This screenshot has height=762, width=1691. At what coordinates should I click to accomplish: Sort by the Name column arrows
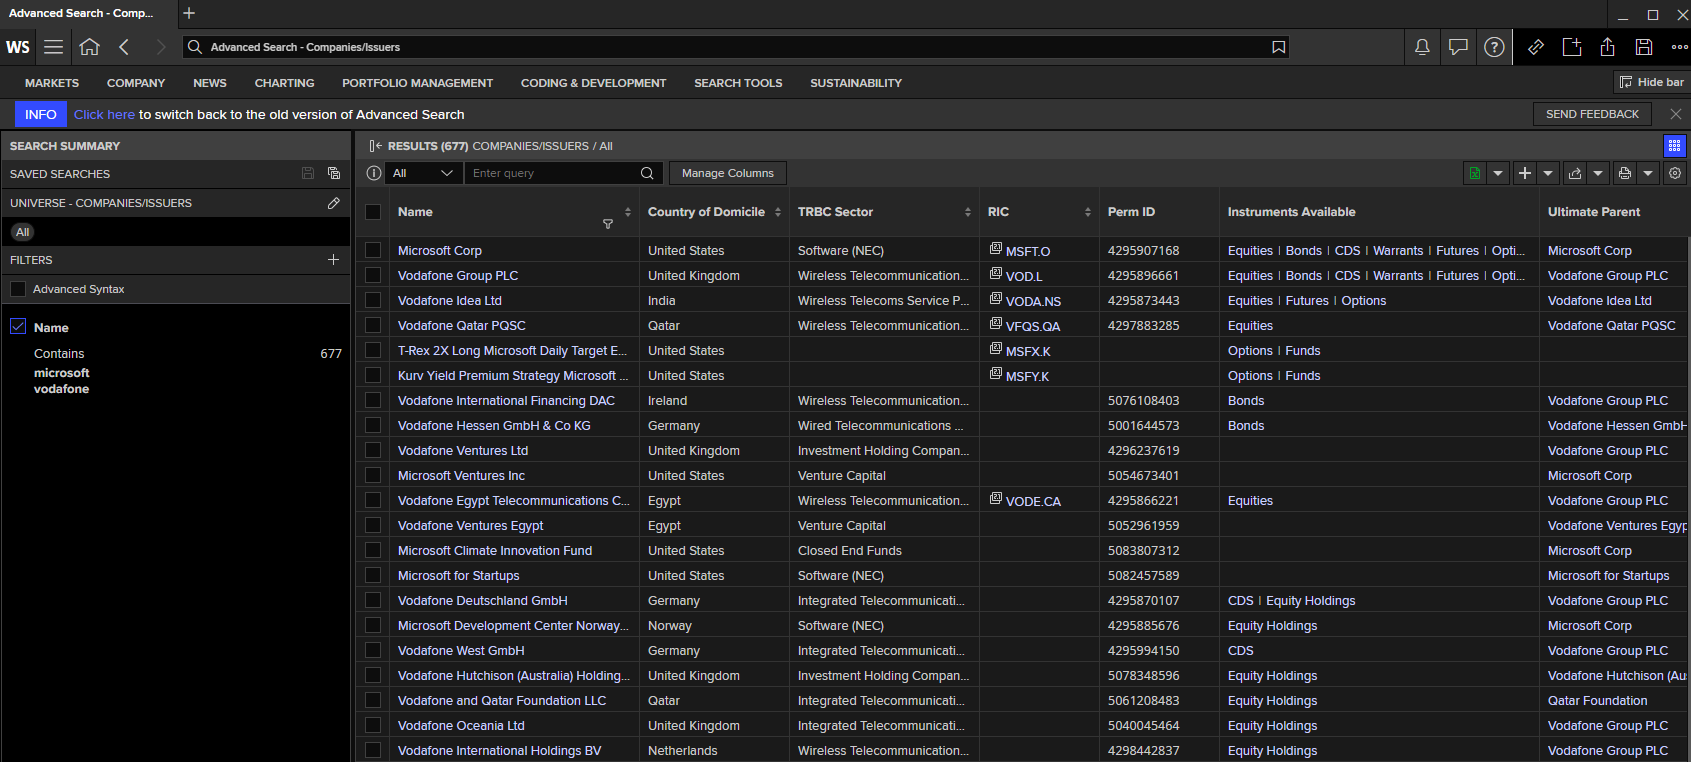[x=628, y=212]
